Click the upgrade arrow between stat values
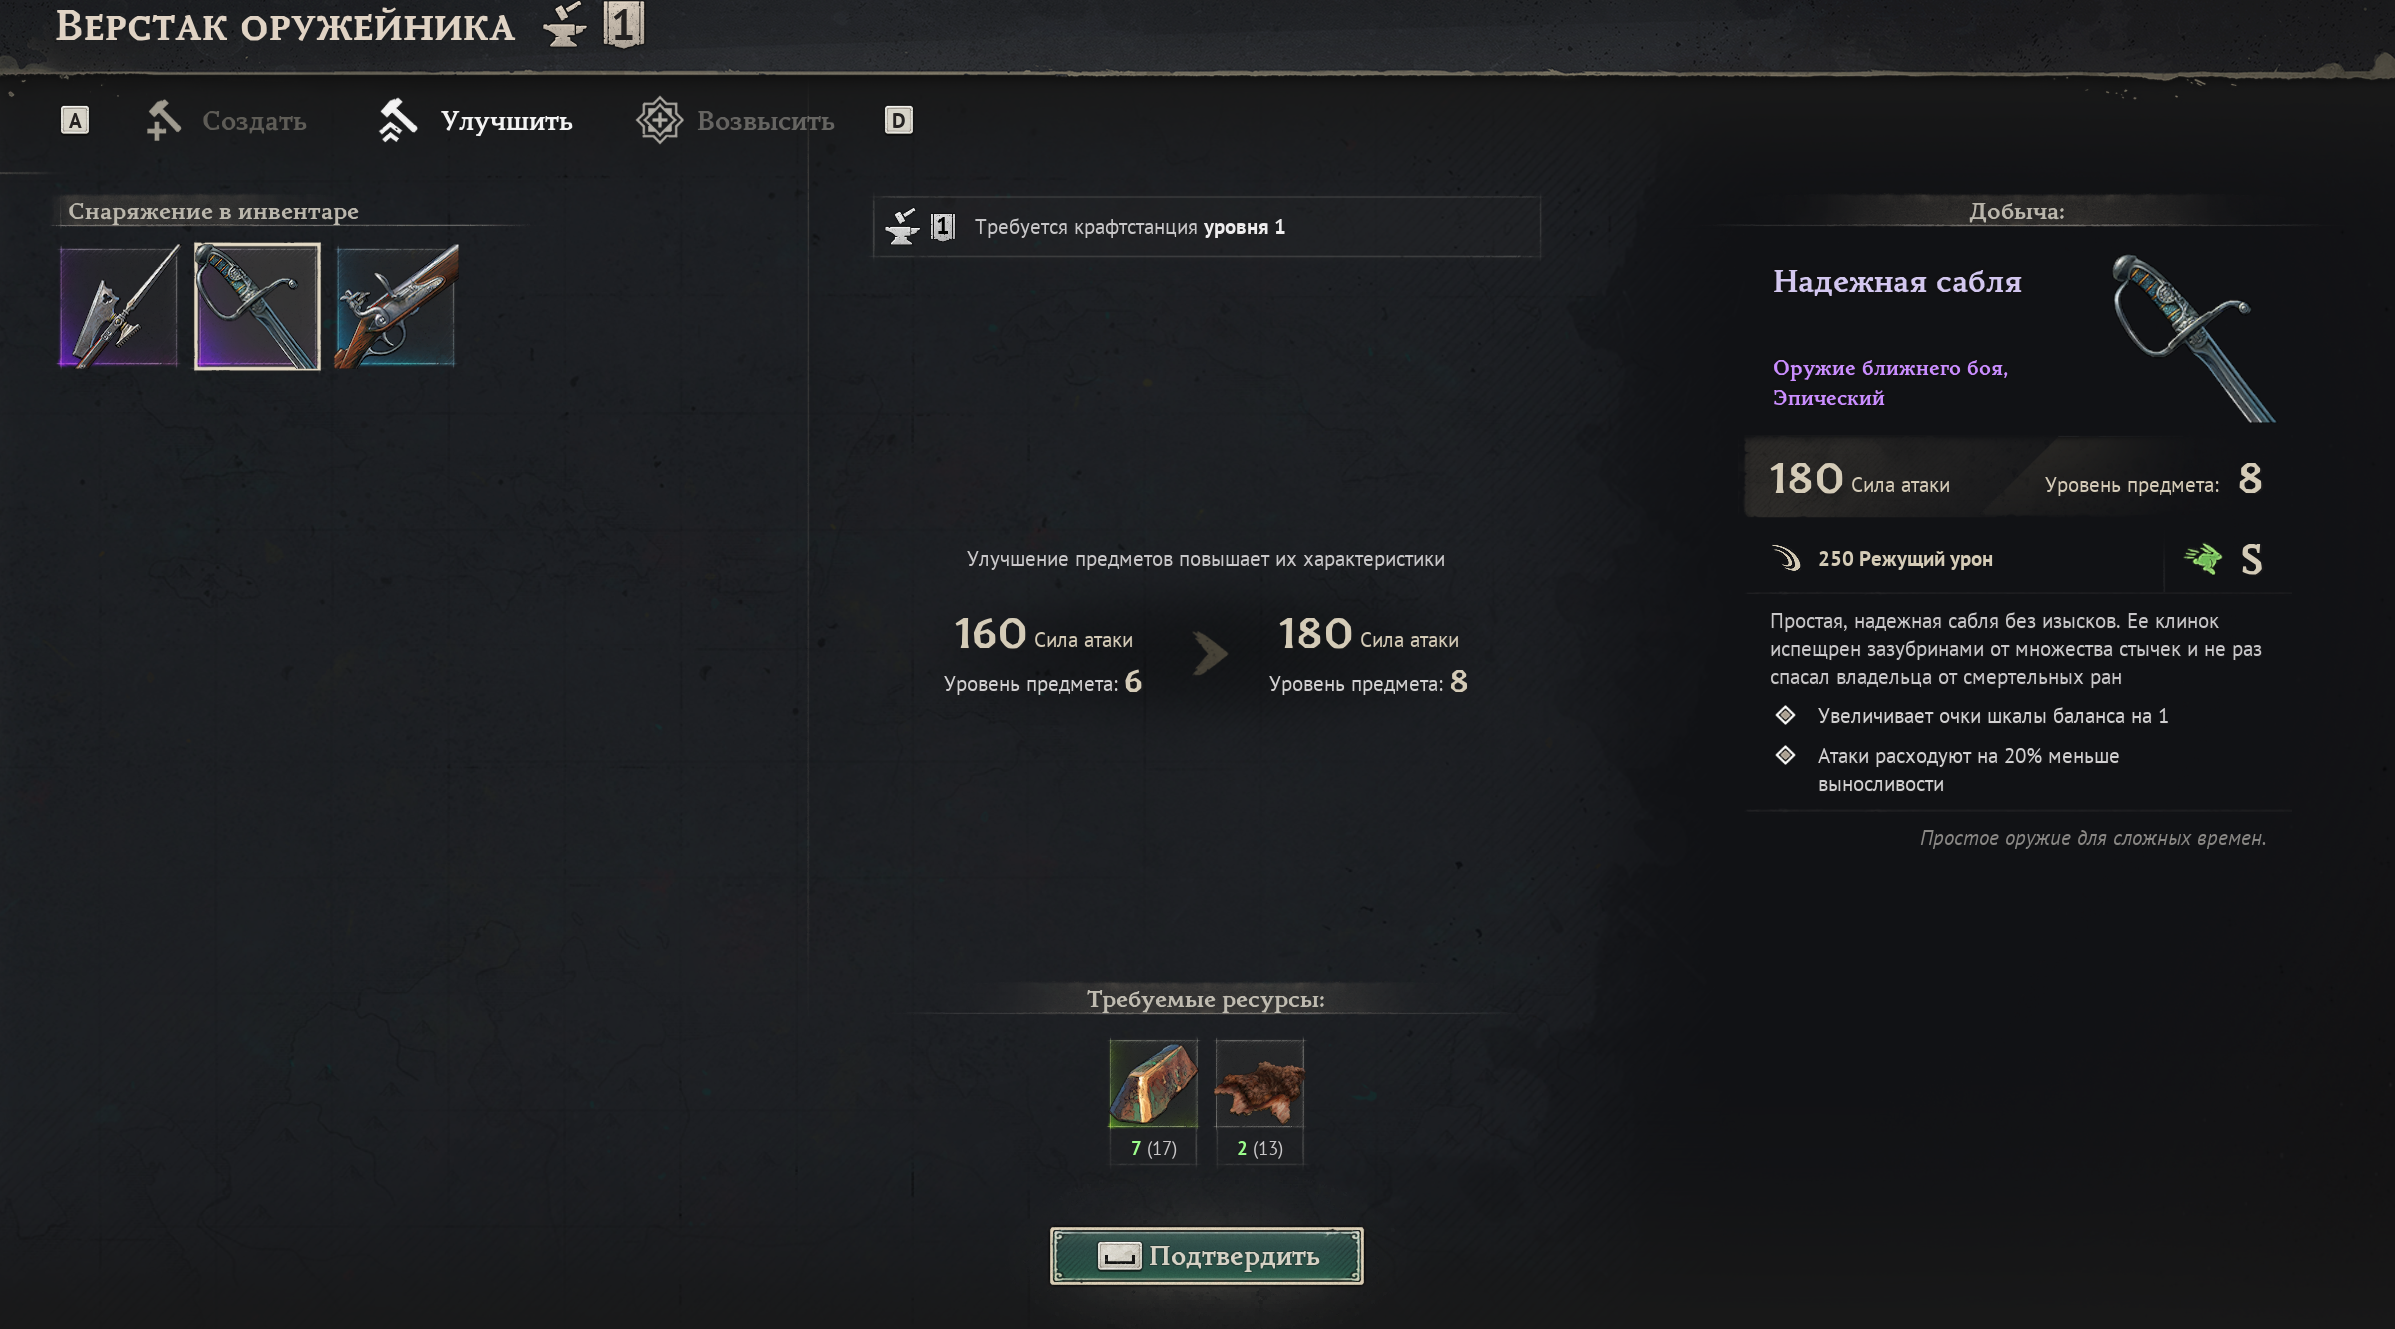 (1210, 654)
